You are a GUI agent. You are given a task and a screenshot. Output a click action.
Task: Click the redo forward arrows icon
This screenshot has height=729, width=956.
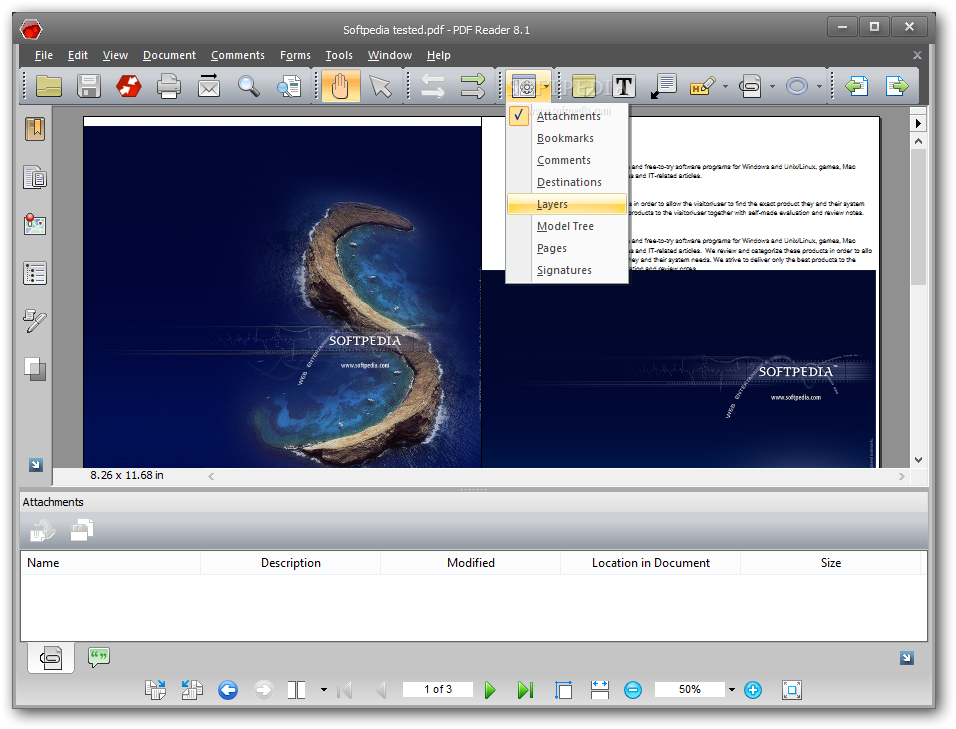pyautogui.click(x=473, y=86)
